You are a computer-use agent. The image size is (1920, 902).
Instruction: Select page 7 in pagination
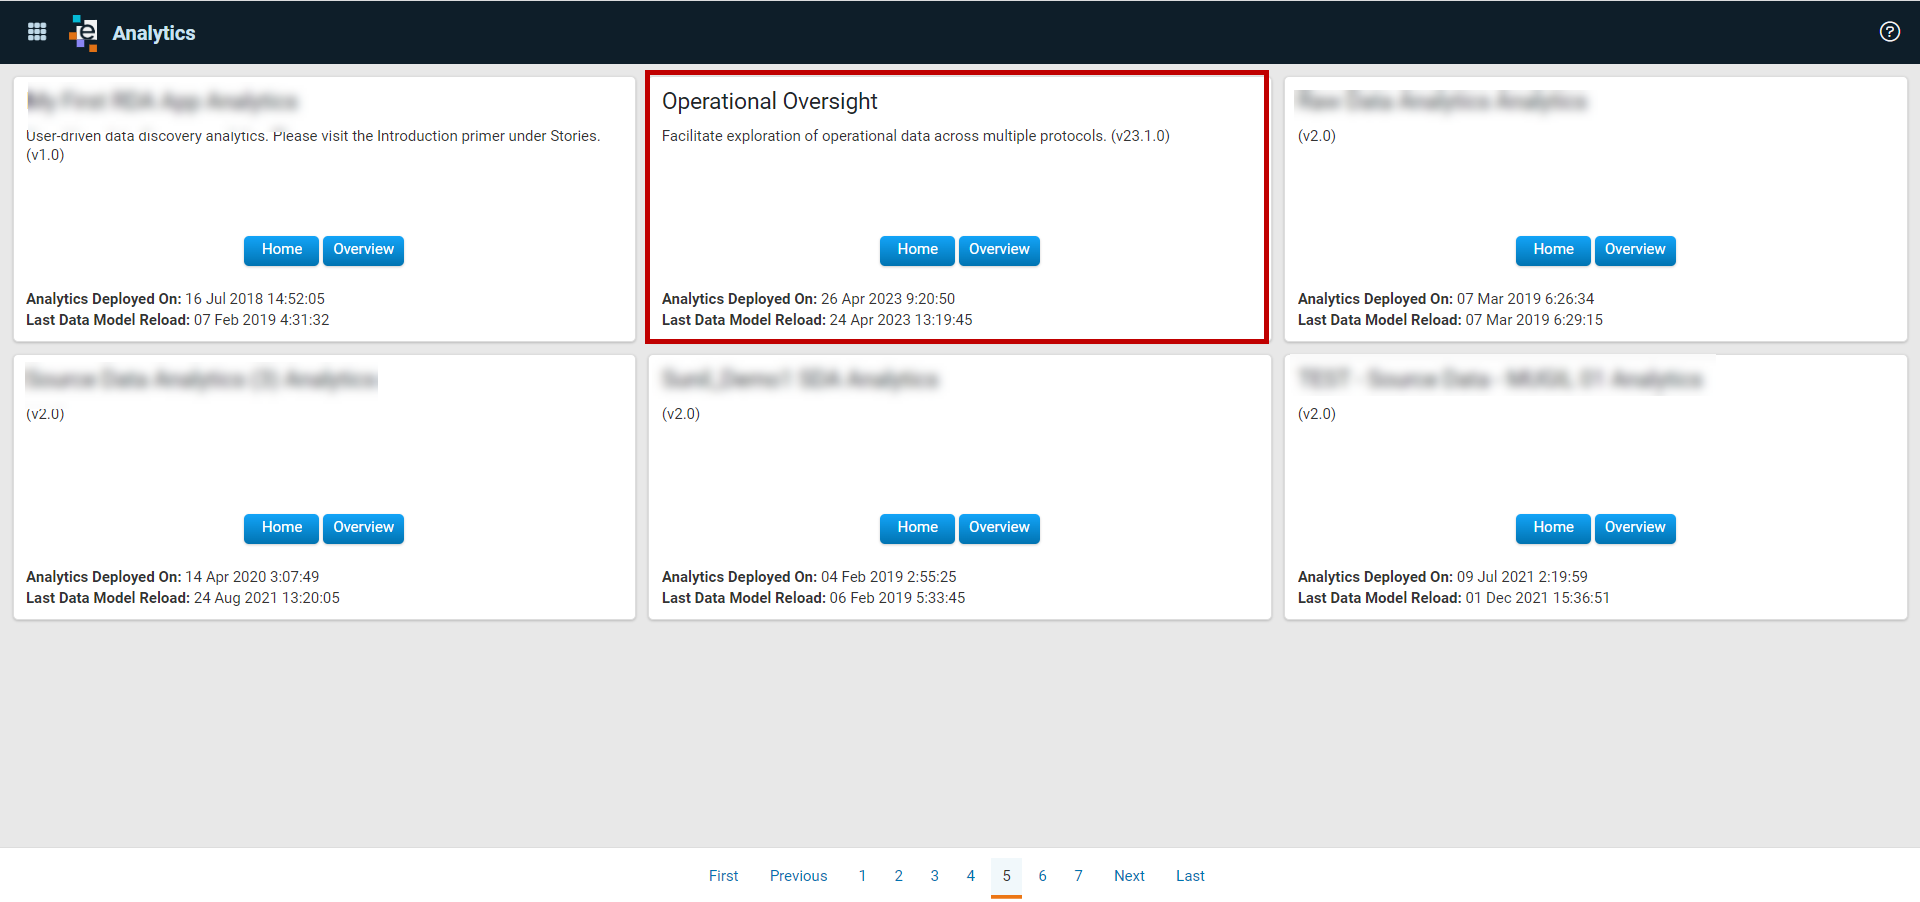click(1078, 876)
